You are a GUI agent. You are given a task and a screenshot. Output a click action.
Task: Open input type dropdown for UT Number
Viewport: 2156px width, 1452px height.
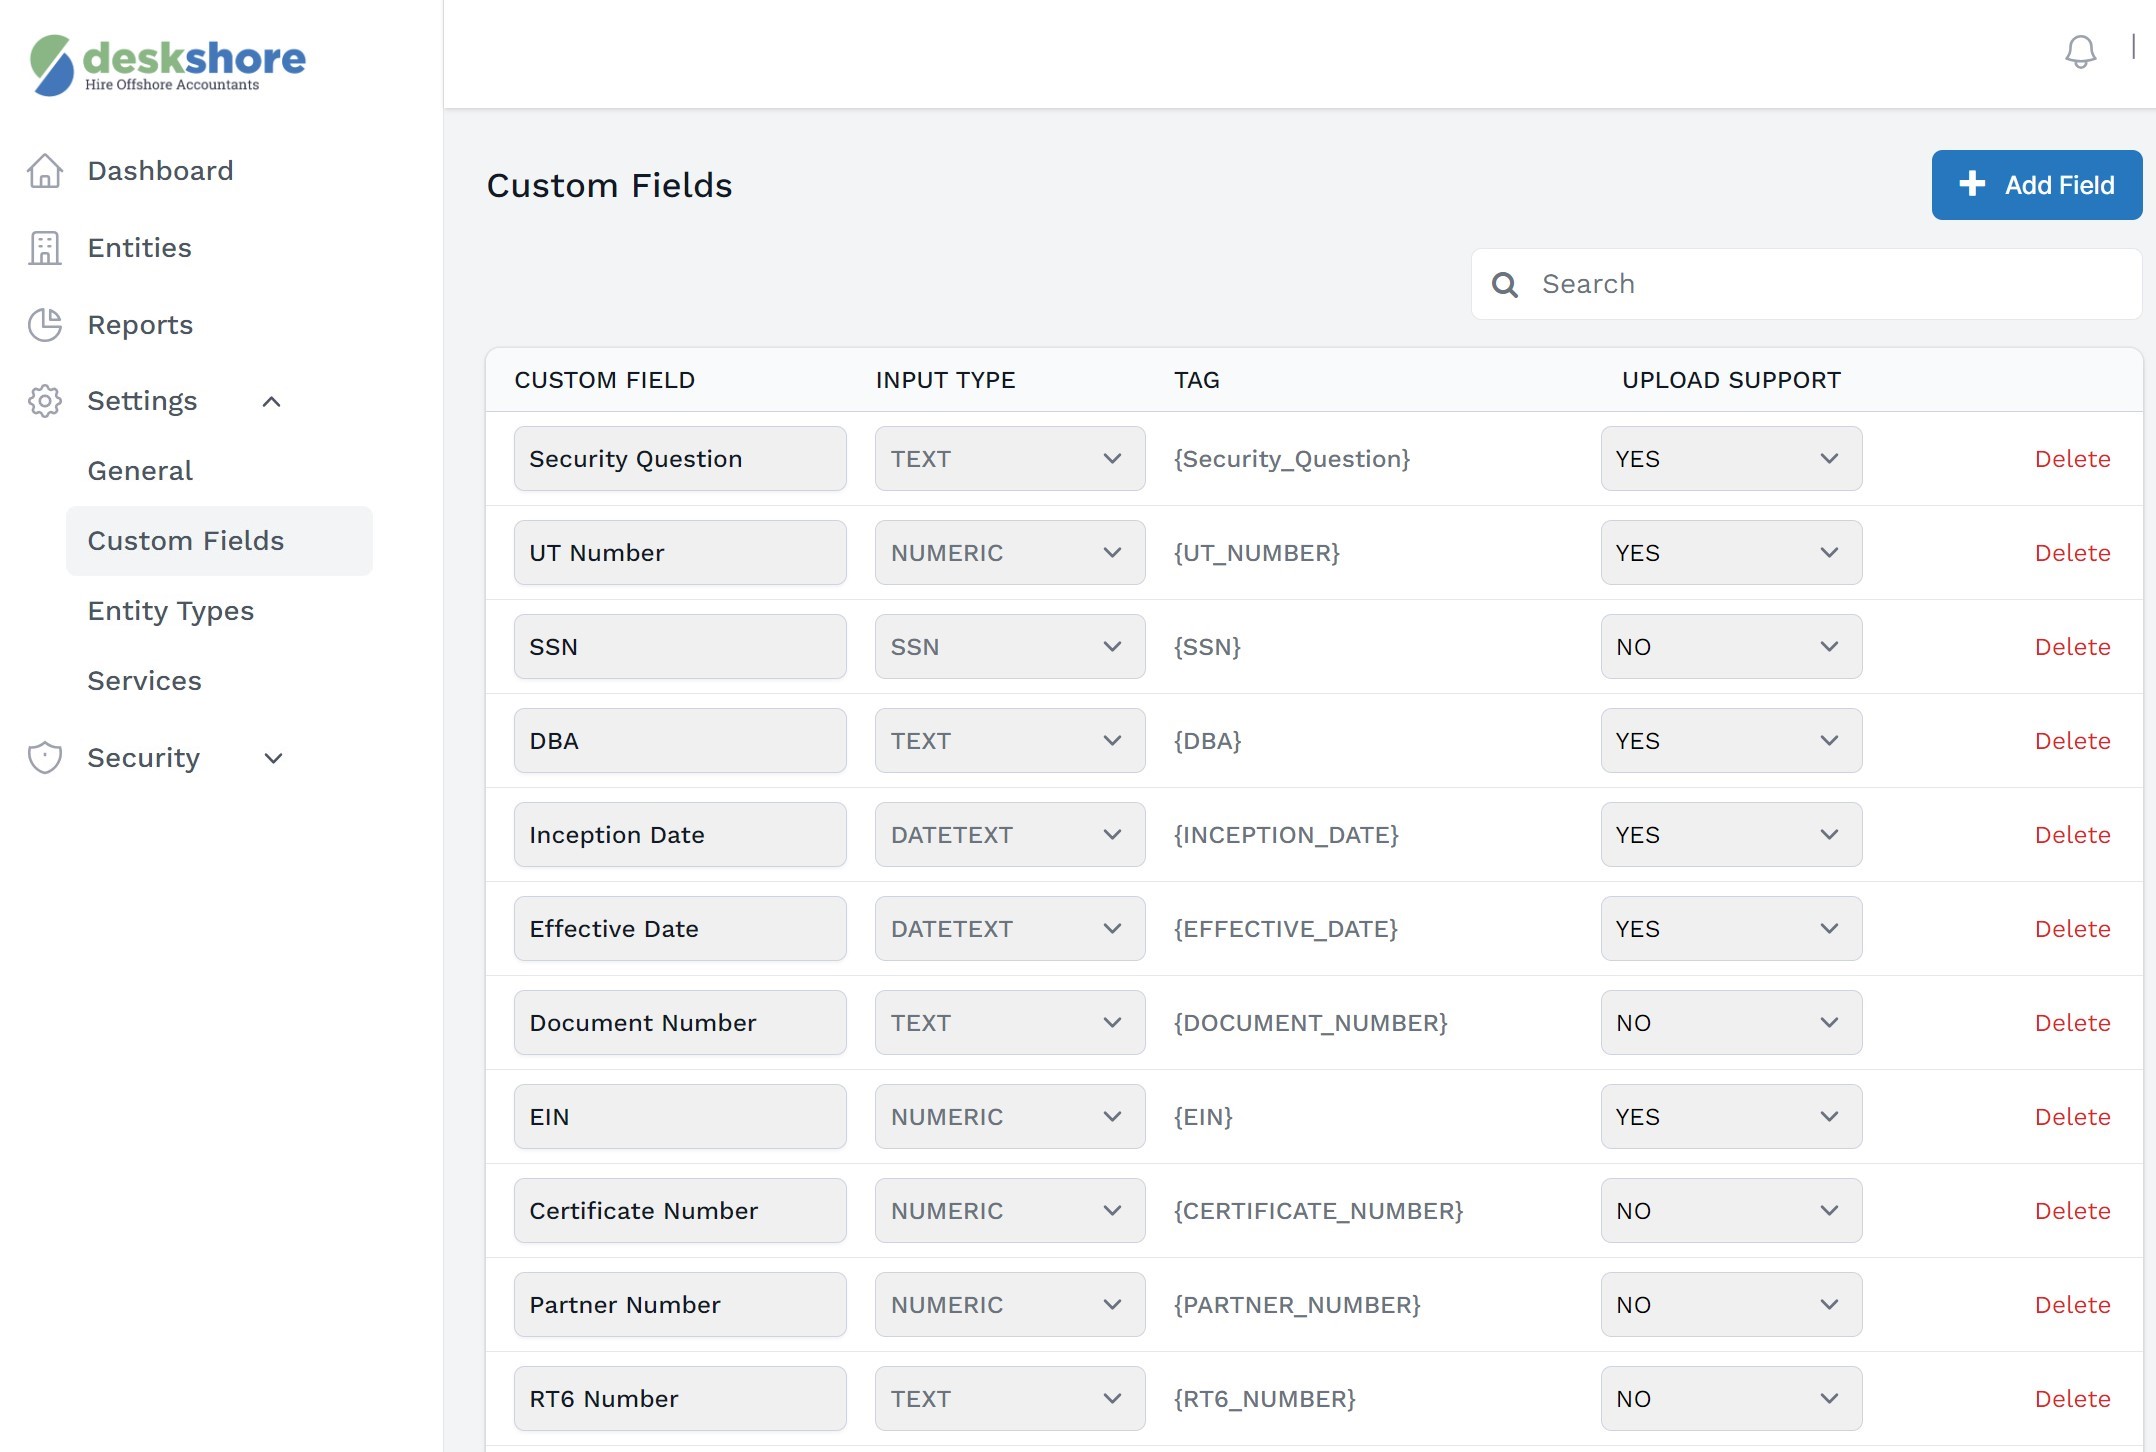pyautogui.click(x=1010, y=553)
